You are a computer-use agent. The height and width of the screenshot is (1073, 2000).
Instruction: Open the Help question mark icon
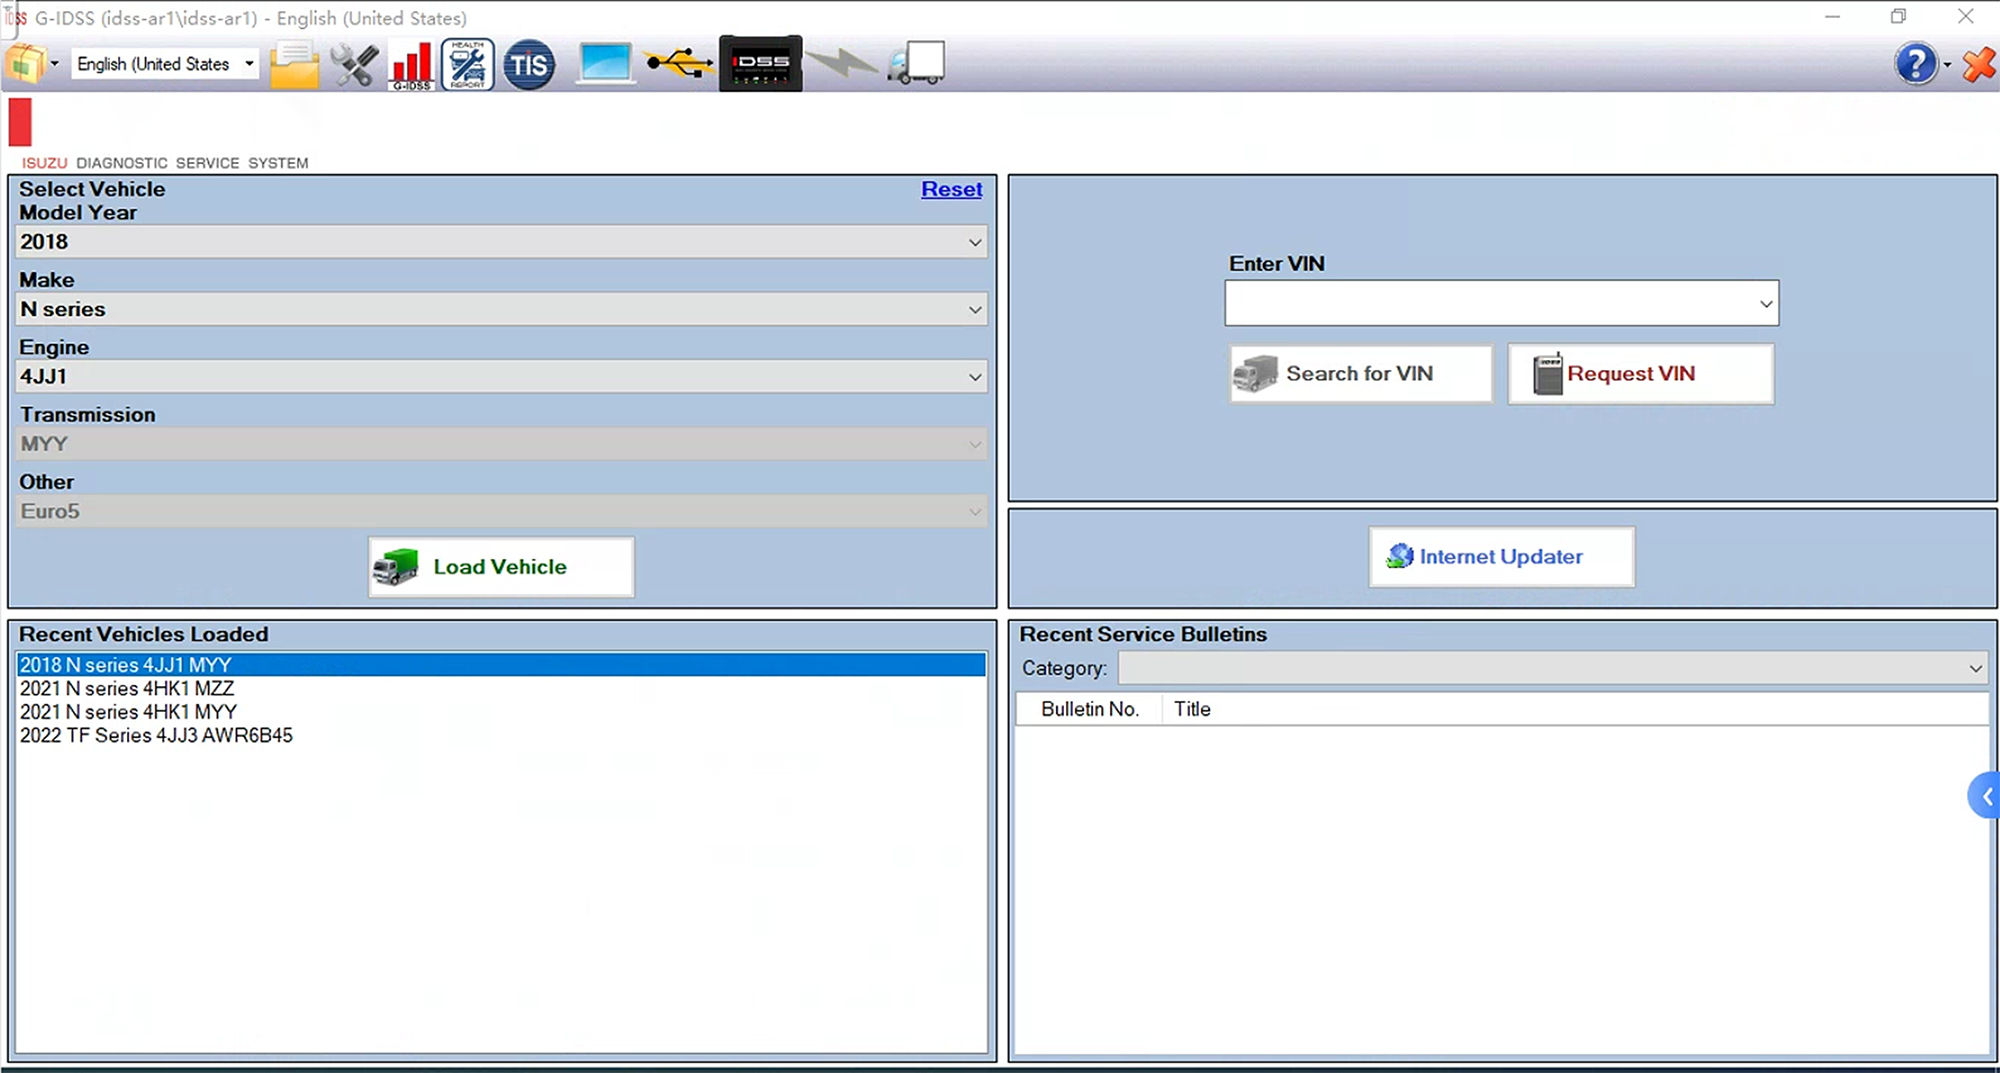coord(1915,65)
